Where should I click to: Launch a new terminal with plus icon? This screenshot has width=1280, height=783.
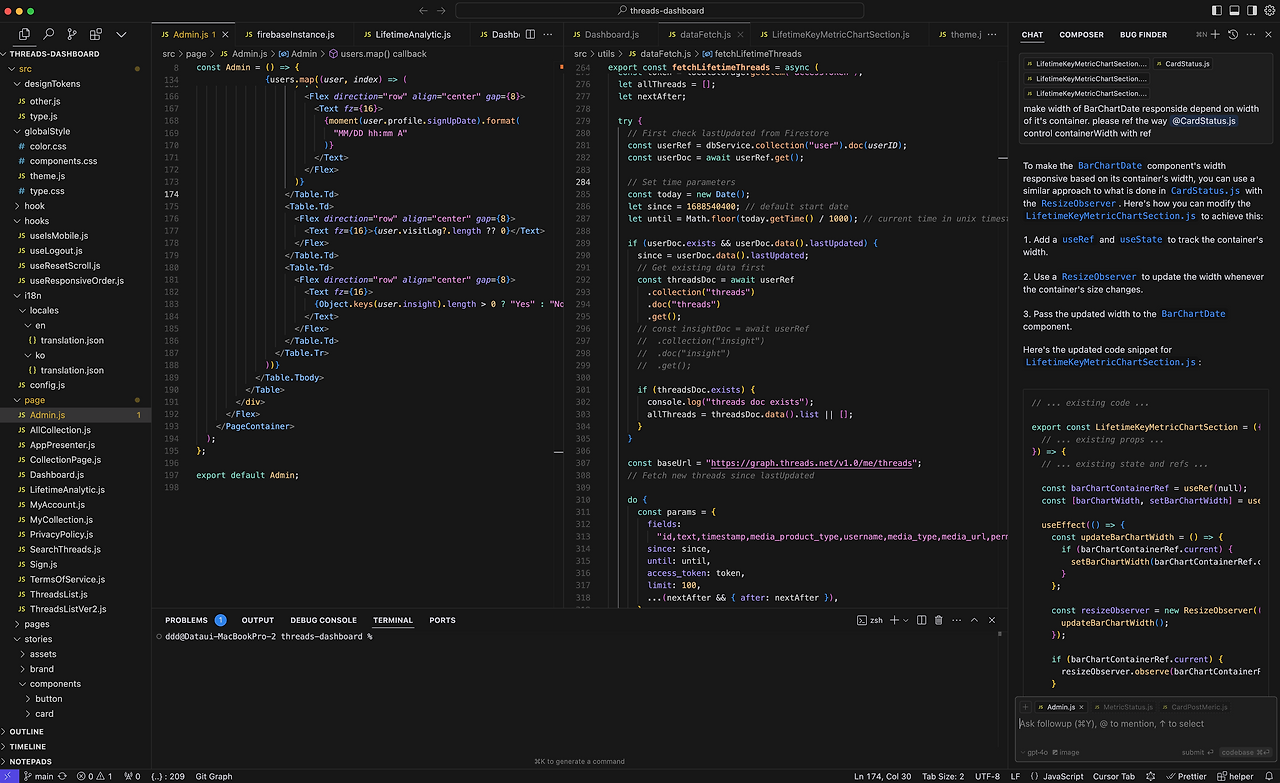click(x=895, y=620)
